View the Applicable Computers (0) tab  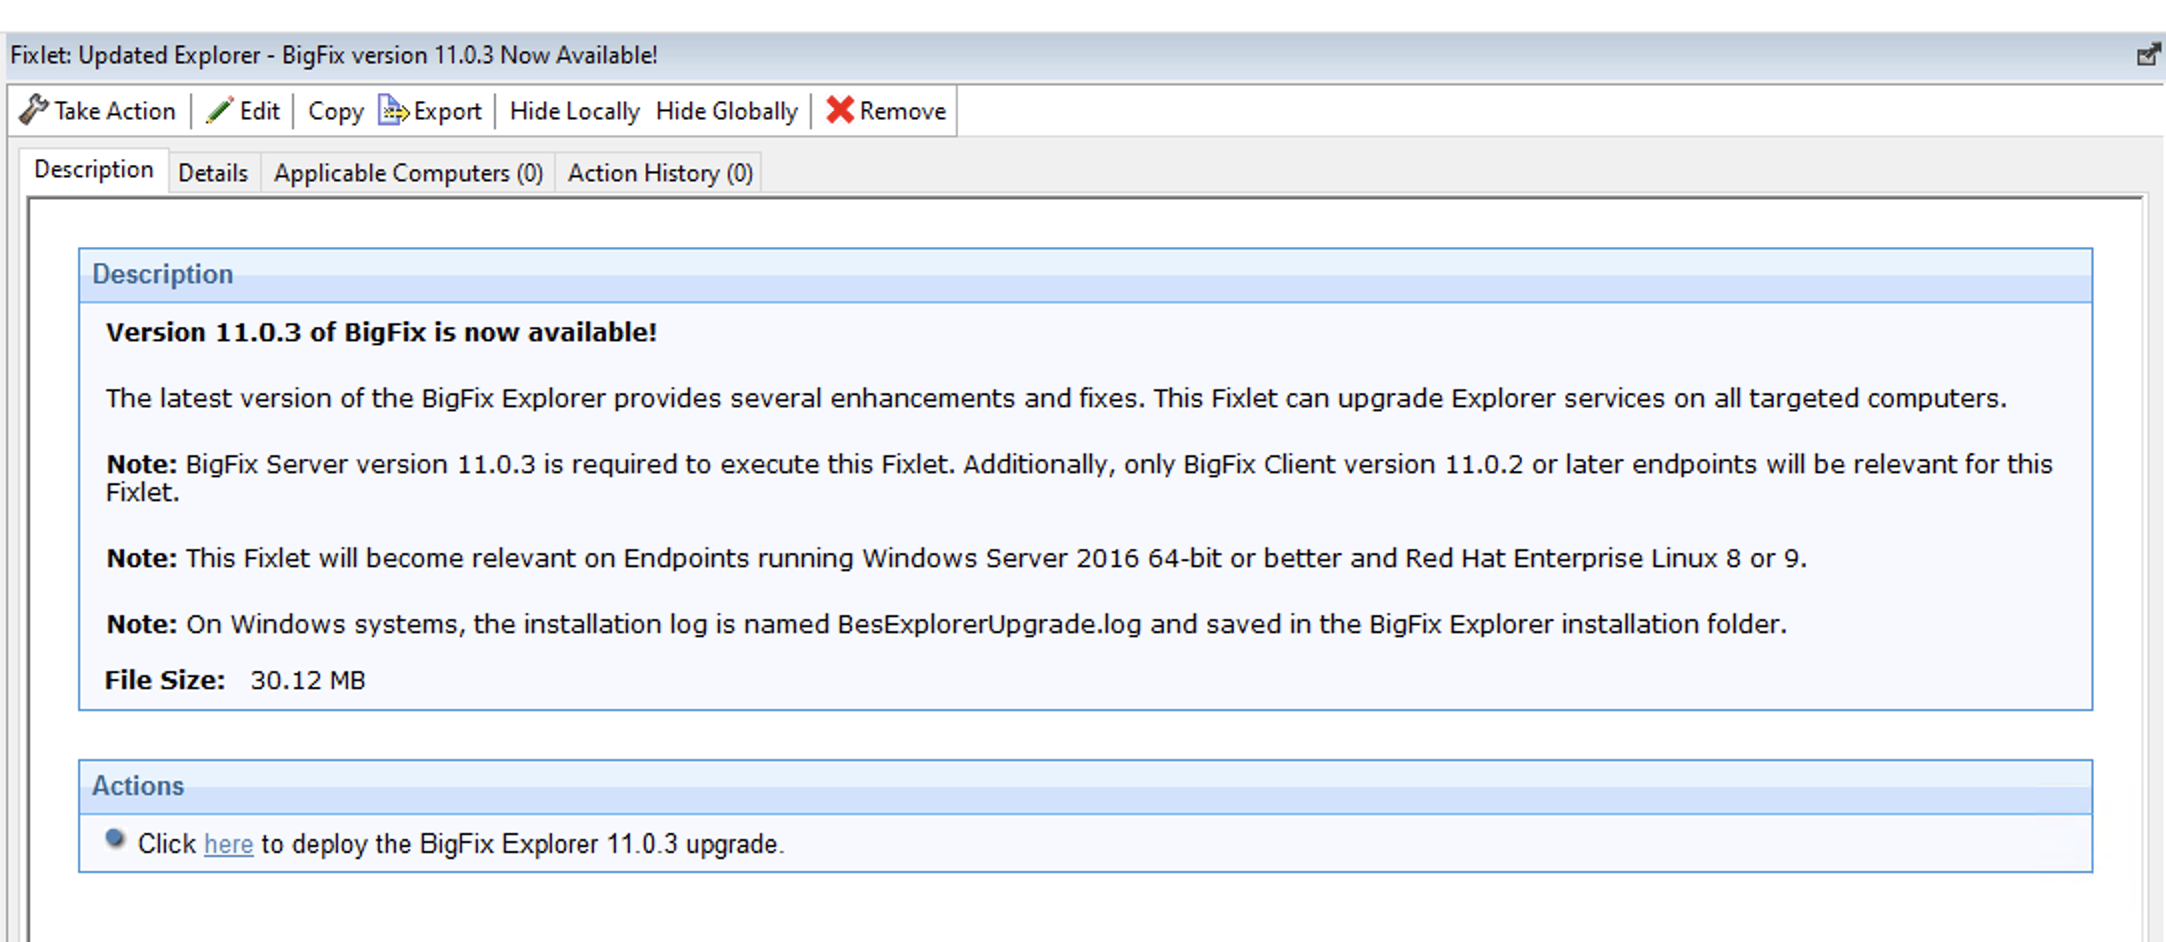tap(408, 173)
